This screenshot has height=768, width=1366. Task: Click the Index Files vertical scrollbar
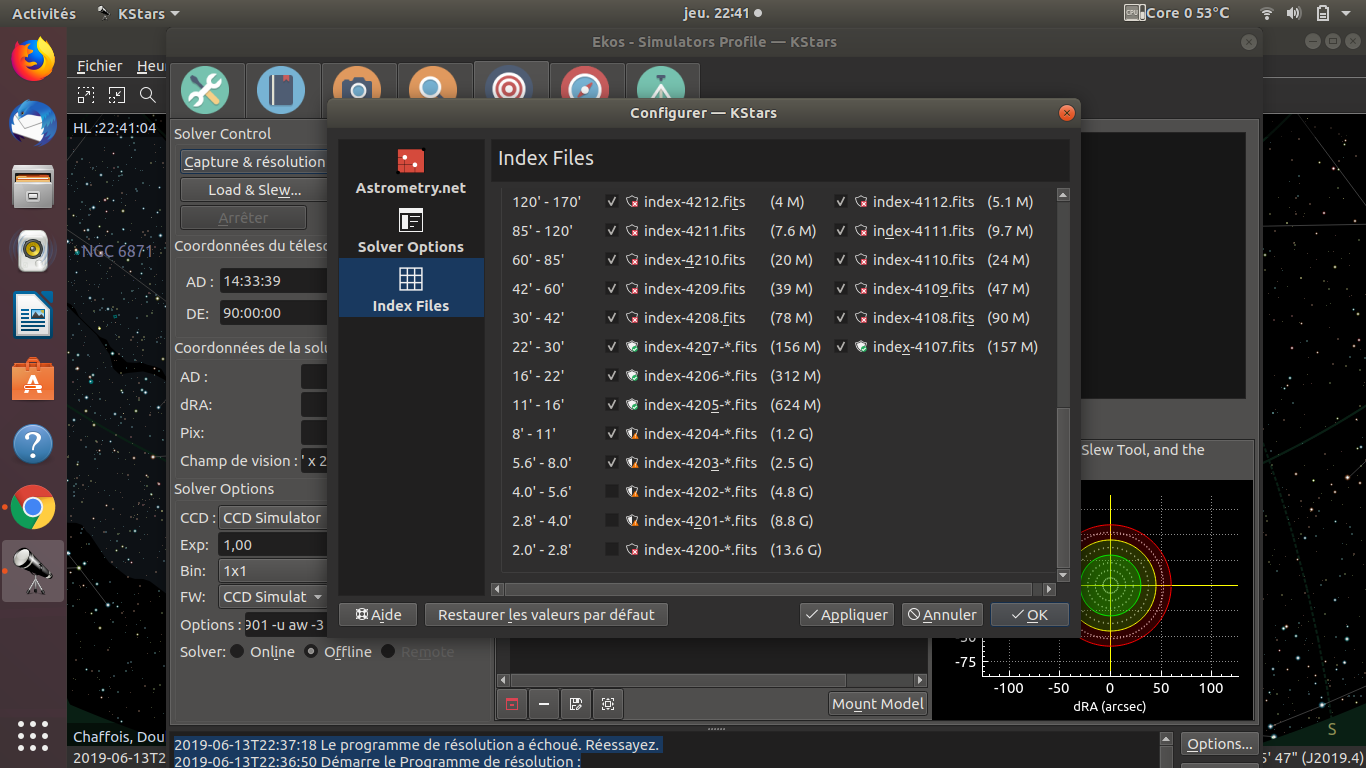tap(1063, 385)
